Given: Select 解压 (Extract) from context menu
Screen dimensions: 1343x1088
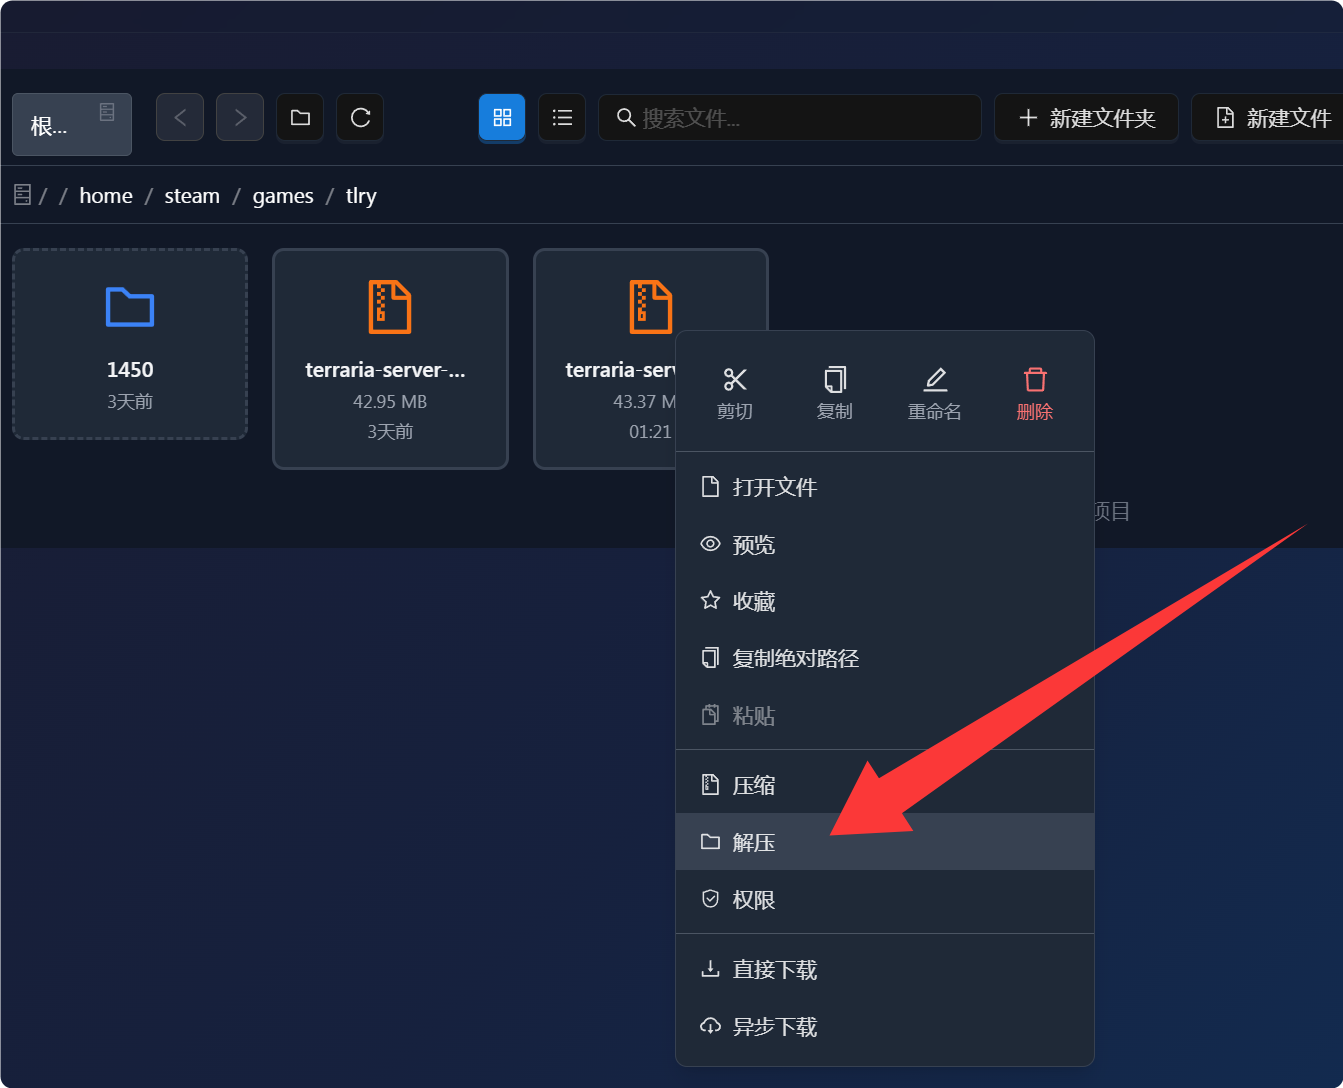Looking at the screenshot, I should [x=885, y=842].
